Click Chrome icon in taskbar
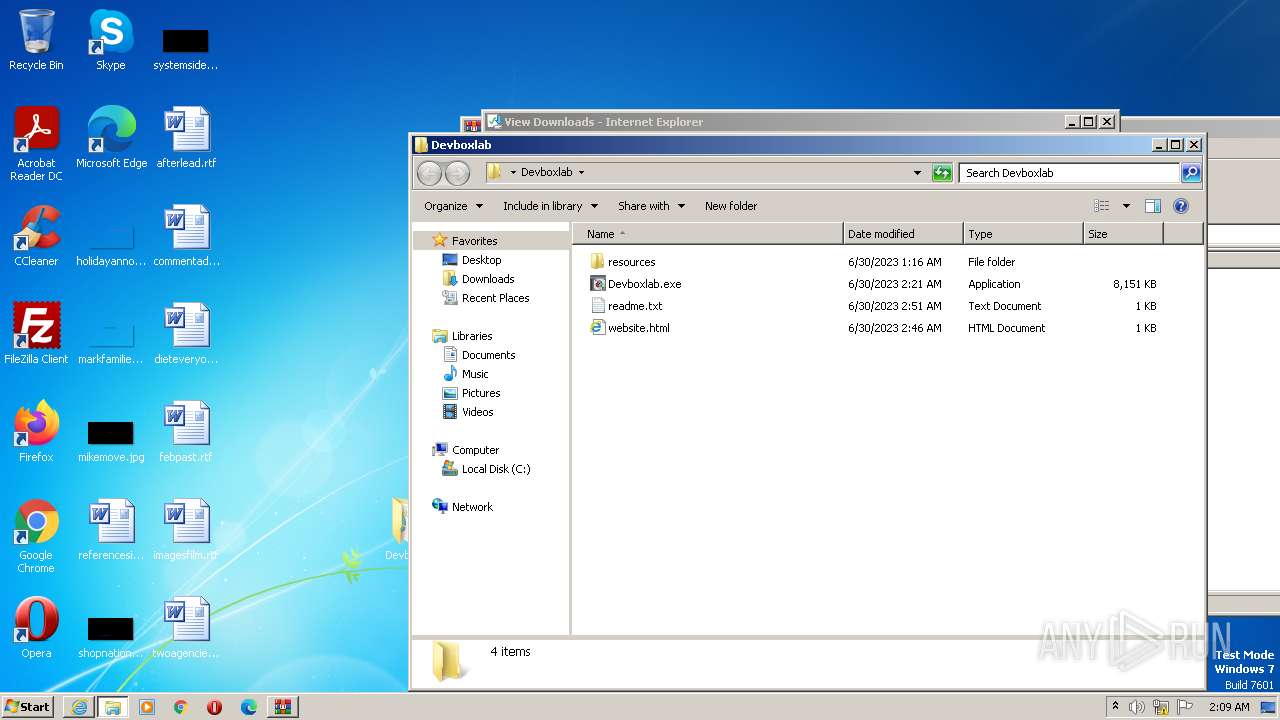The image size is (1280, 720). [x=181, y=707]
